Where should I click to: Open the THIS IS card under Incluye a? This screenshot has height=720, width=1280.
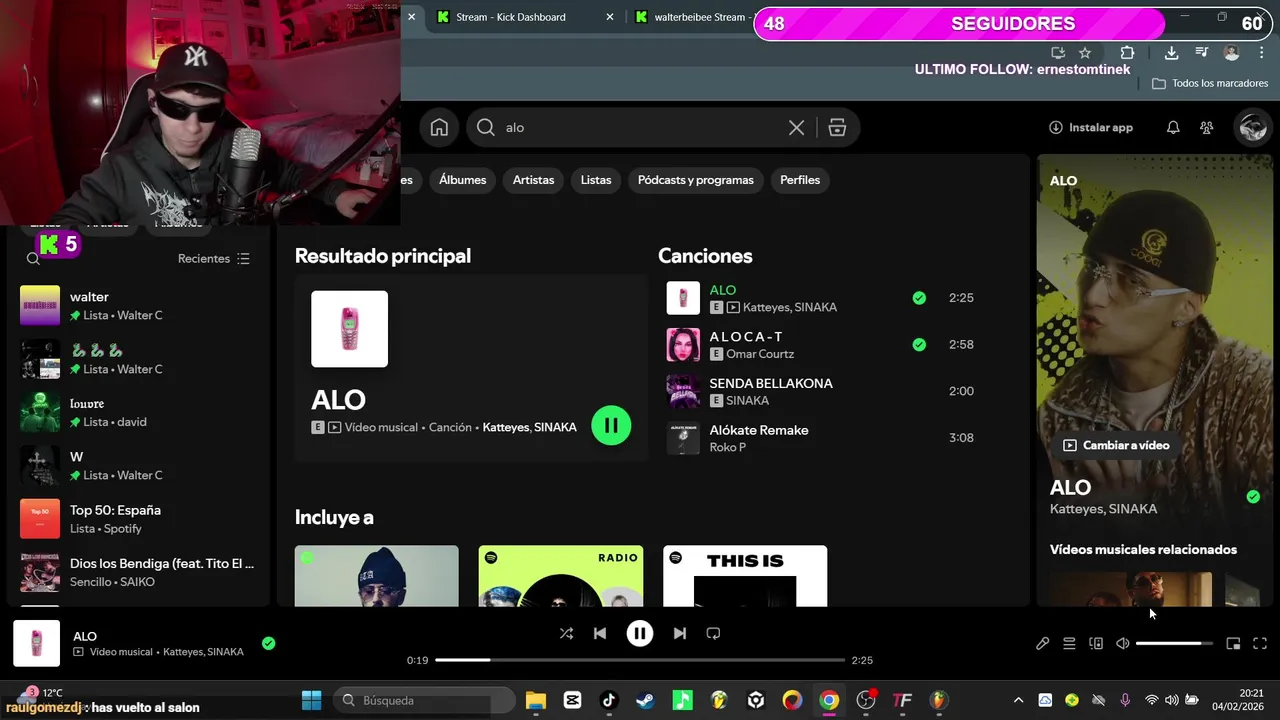click(745, 576)
